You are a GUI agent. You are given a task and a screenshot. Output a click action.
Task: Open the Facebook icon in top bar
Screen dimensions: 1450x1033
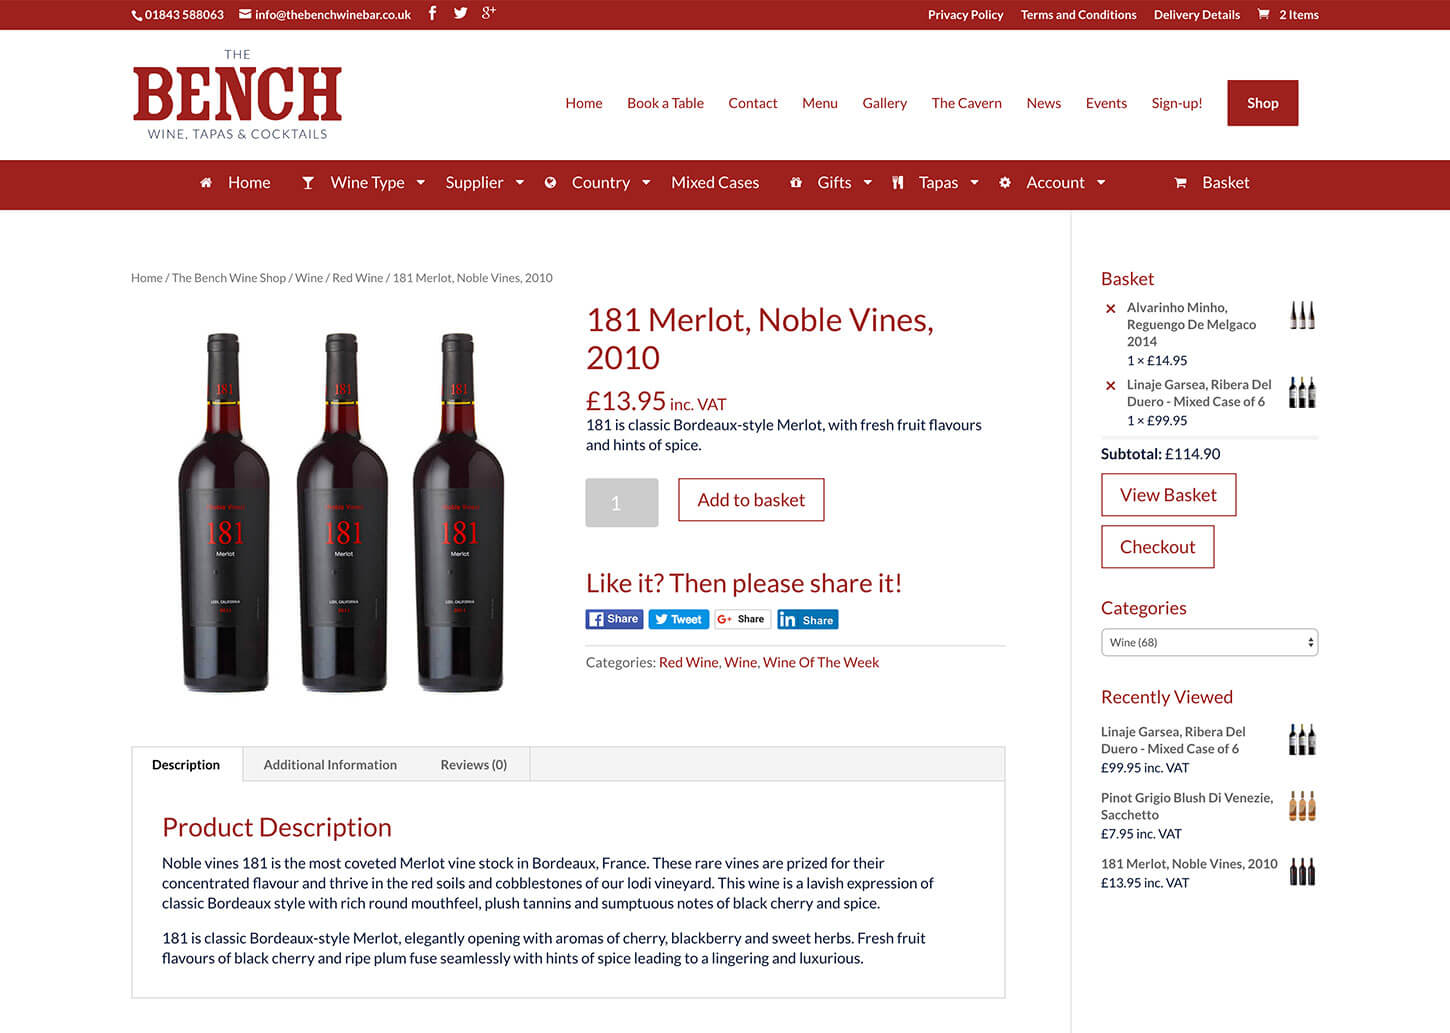pyautogui.click(x=432, y=13)
